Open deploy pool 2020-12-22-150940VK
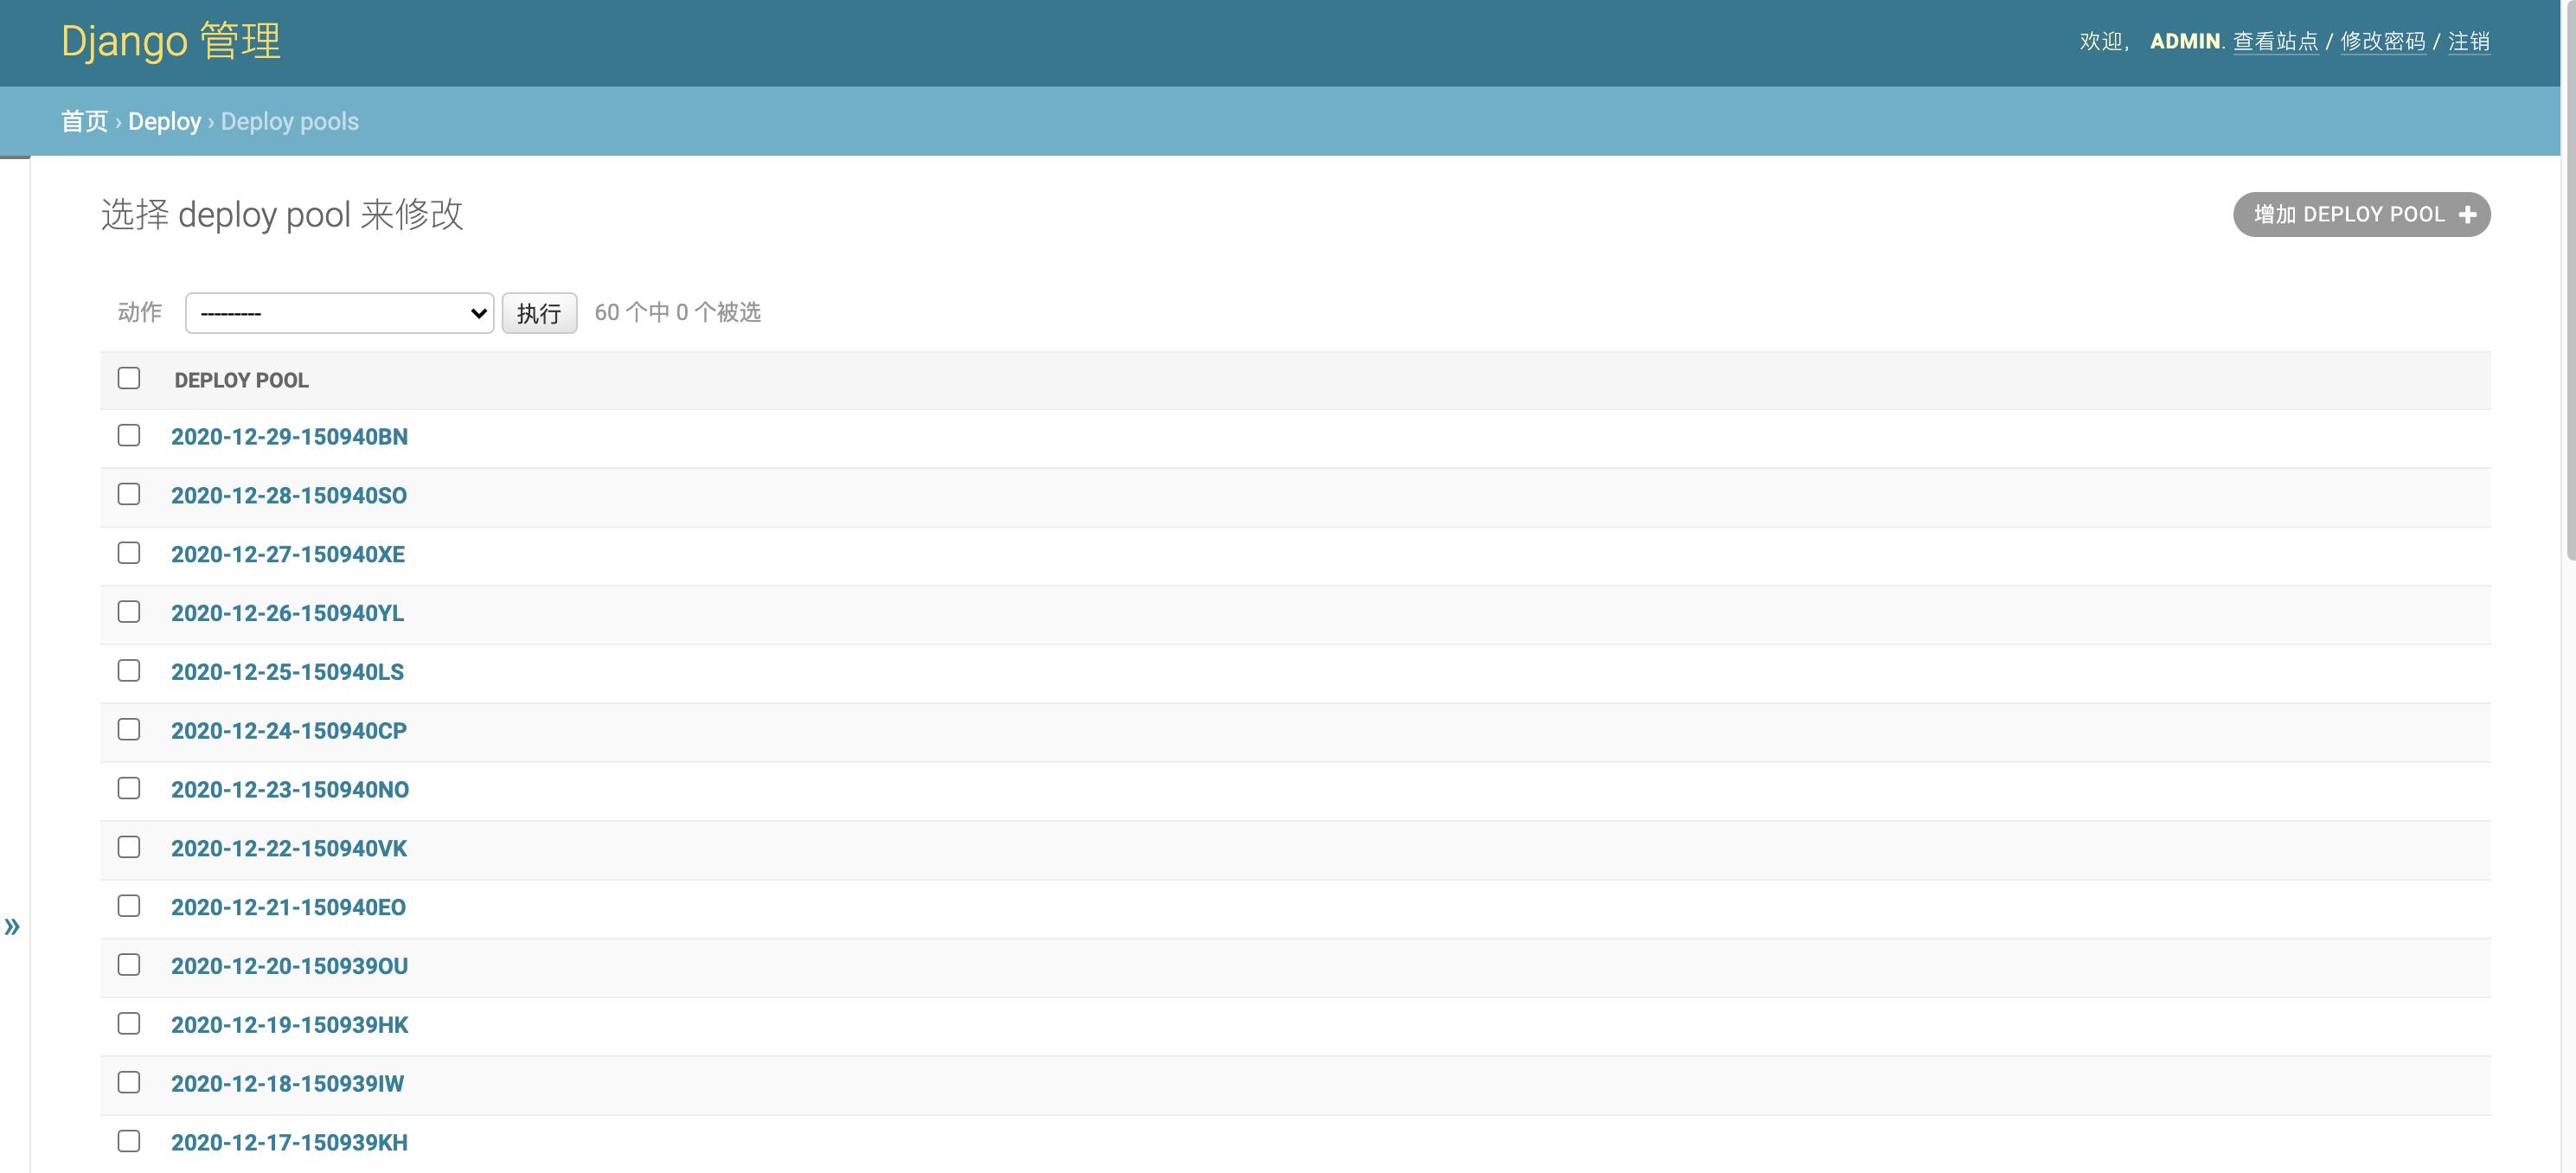The width and height of the screenshot is (2576, 1173). (x=288, y=848)
